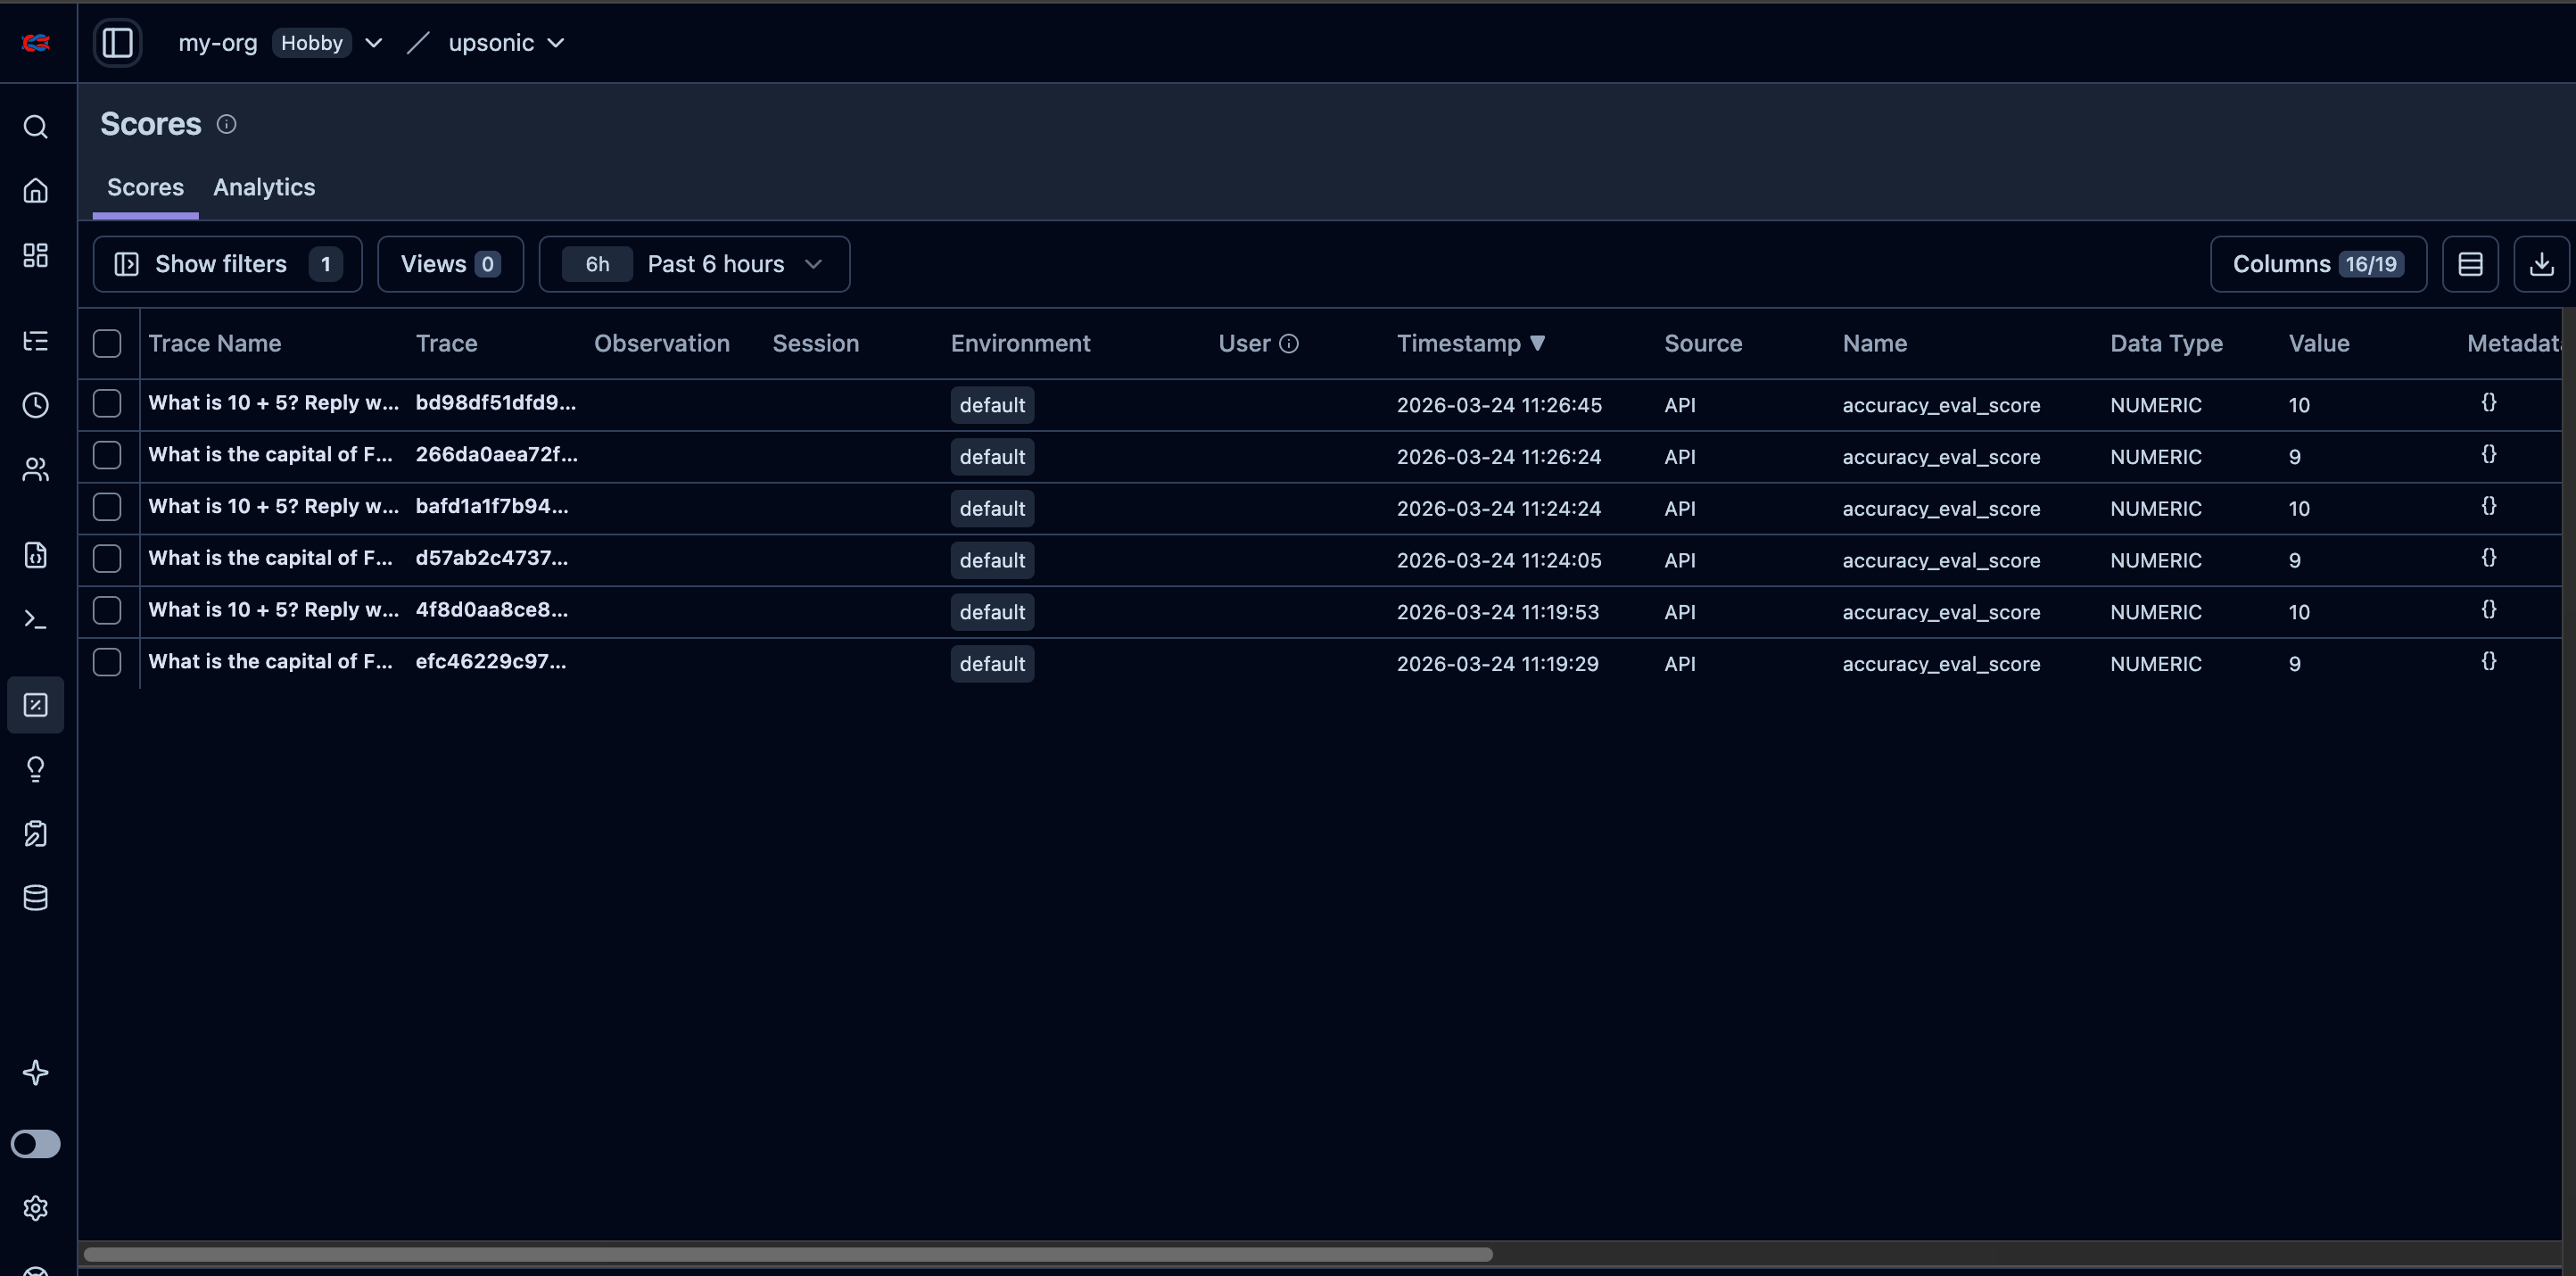Image resolution: width=2576 pixels, height=1276 pixels.
Task: Click accuracy_eval_score in the 11:26:24 row
Action: (1941, 457)
